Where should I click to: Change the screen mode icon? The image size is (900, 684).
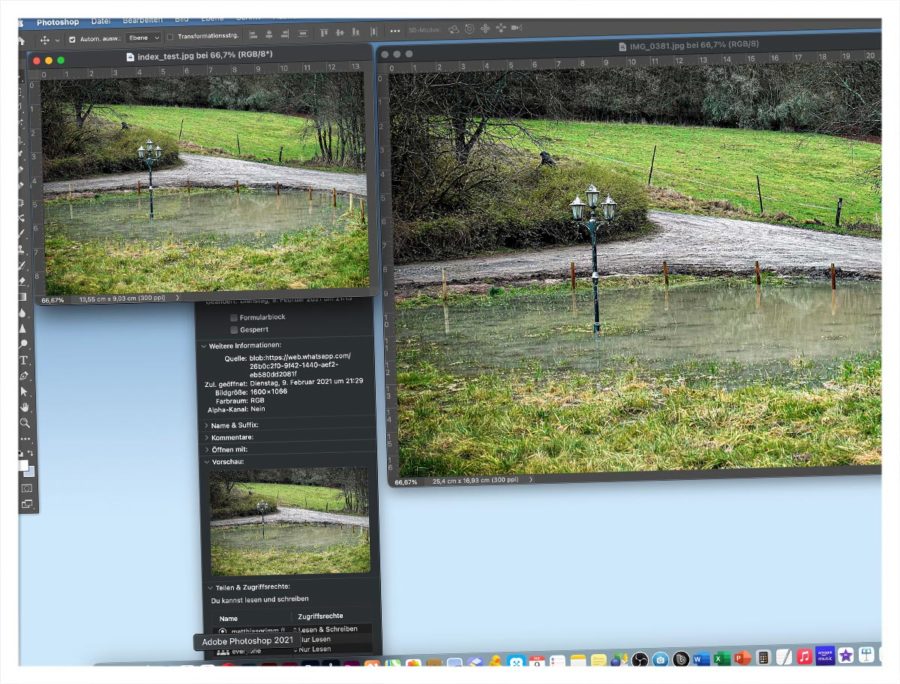pos(27,504)
